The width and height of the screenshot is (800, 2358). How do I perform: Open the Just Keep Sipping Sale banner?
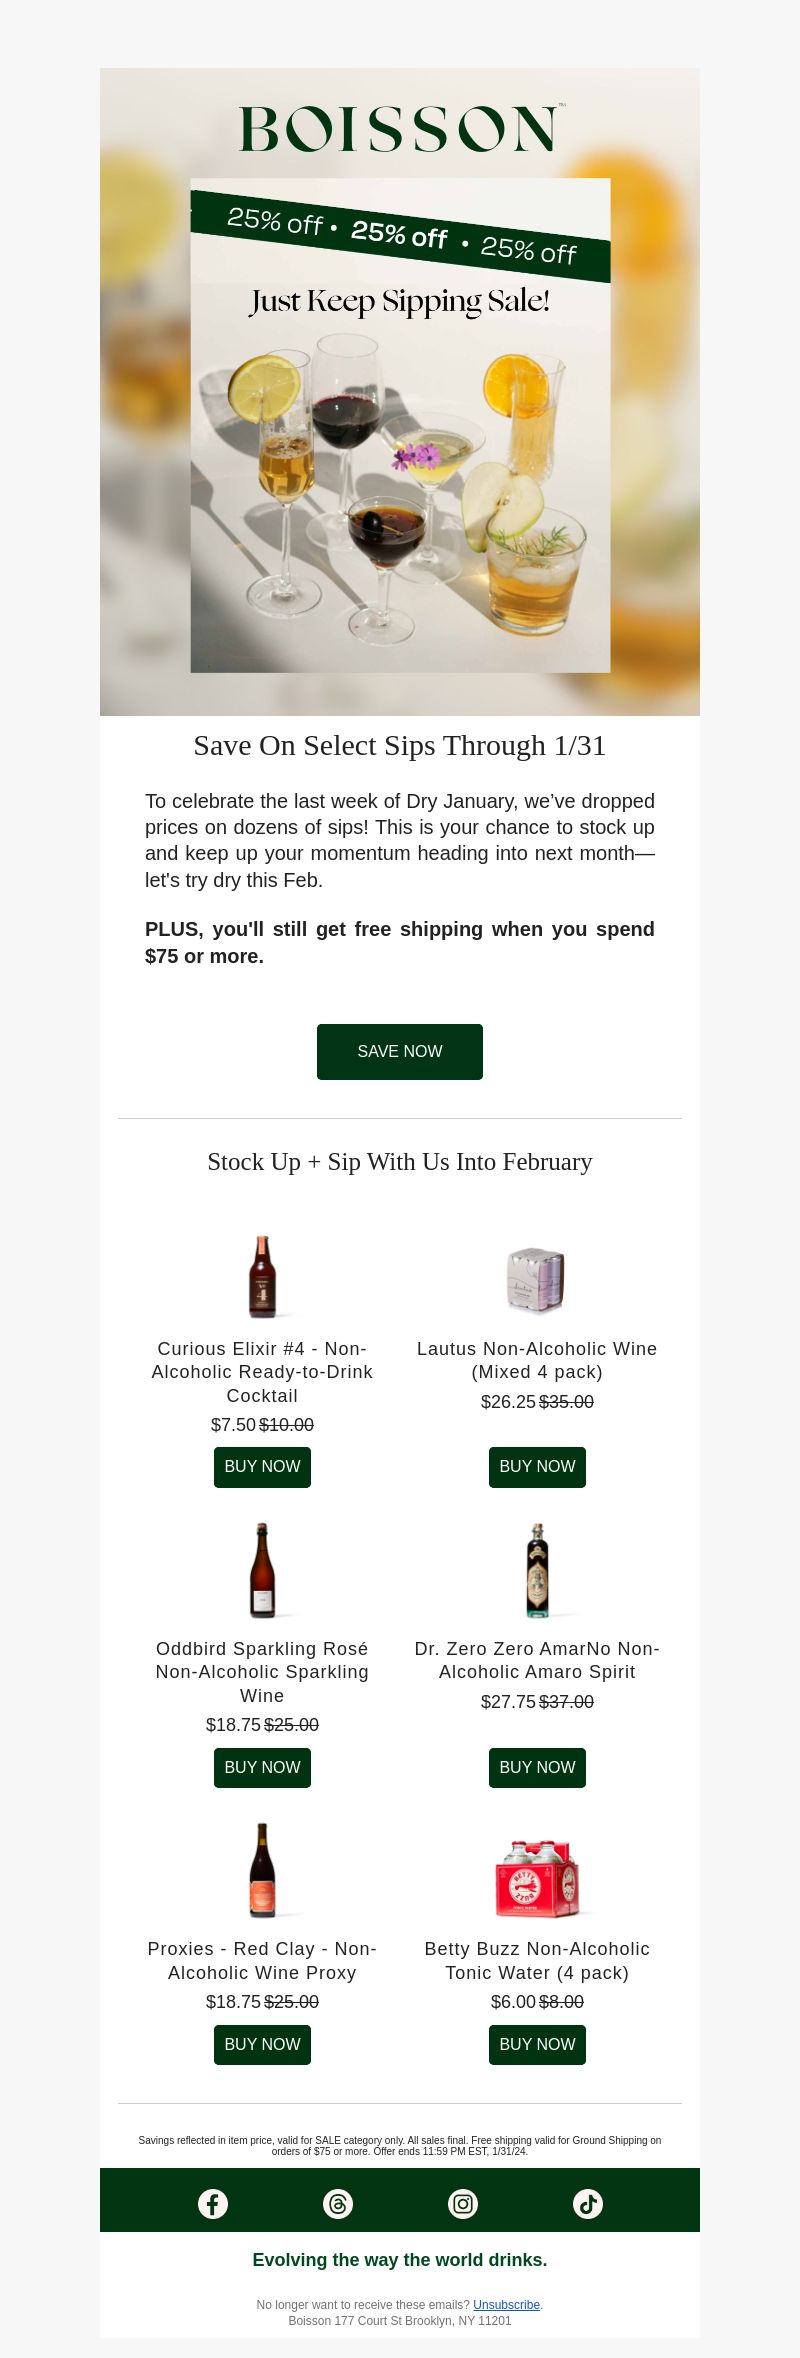coord(400,425)
